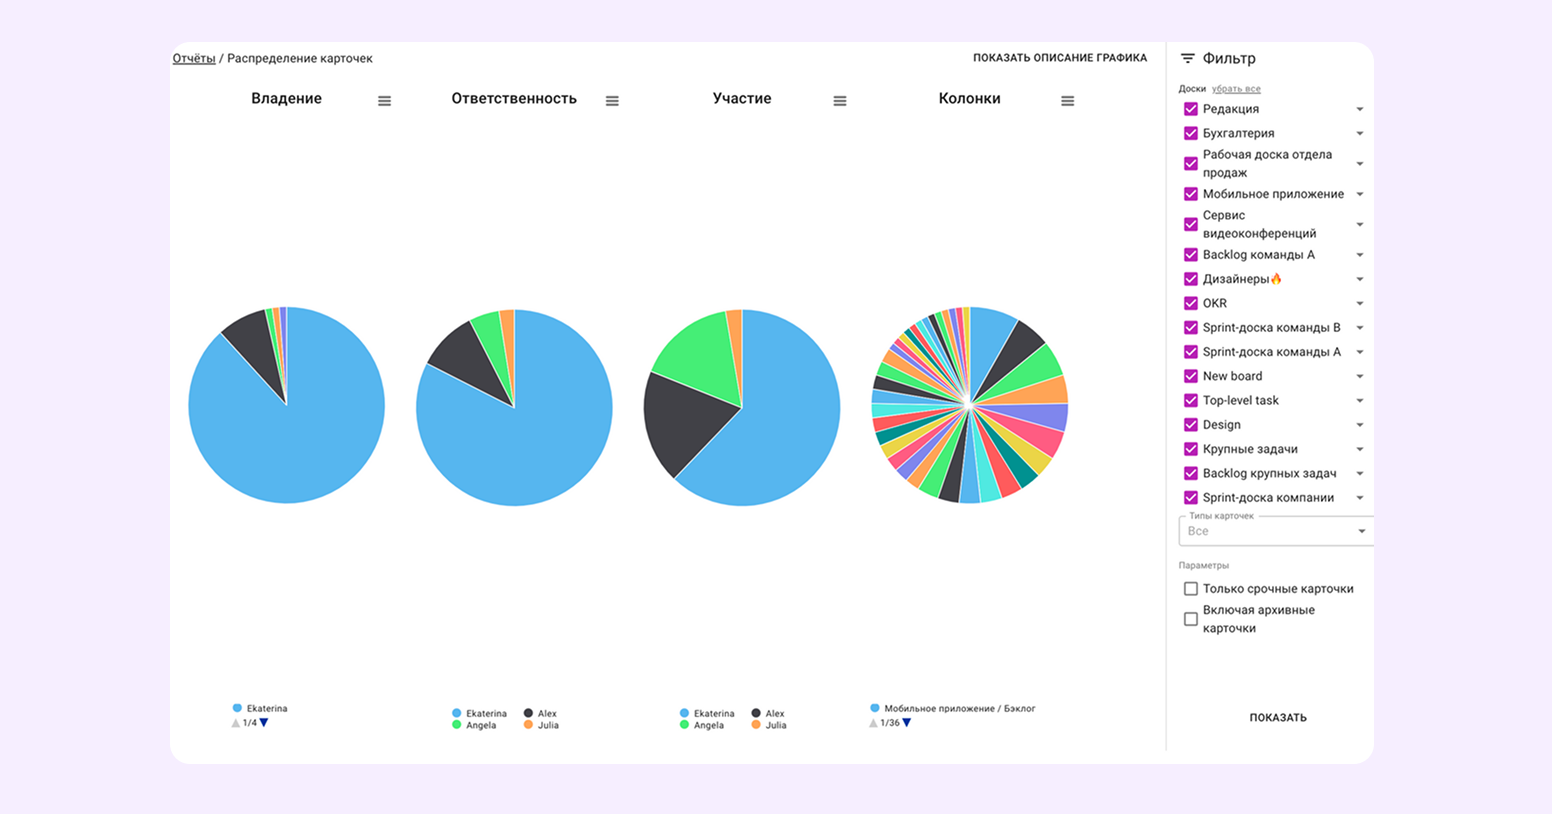Click the Фильтр filter icon

[1187, 59]
